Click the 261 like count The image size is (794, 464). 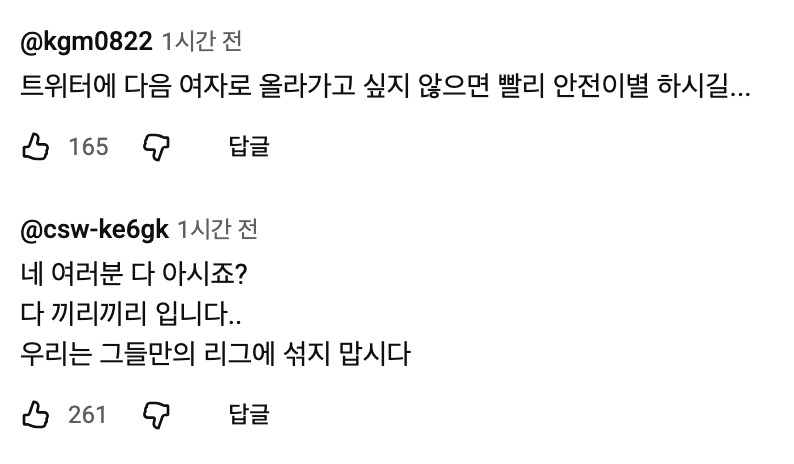coord(88,414)
